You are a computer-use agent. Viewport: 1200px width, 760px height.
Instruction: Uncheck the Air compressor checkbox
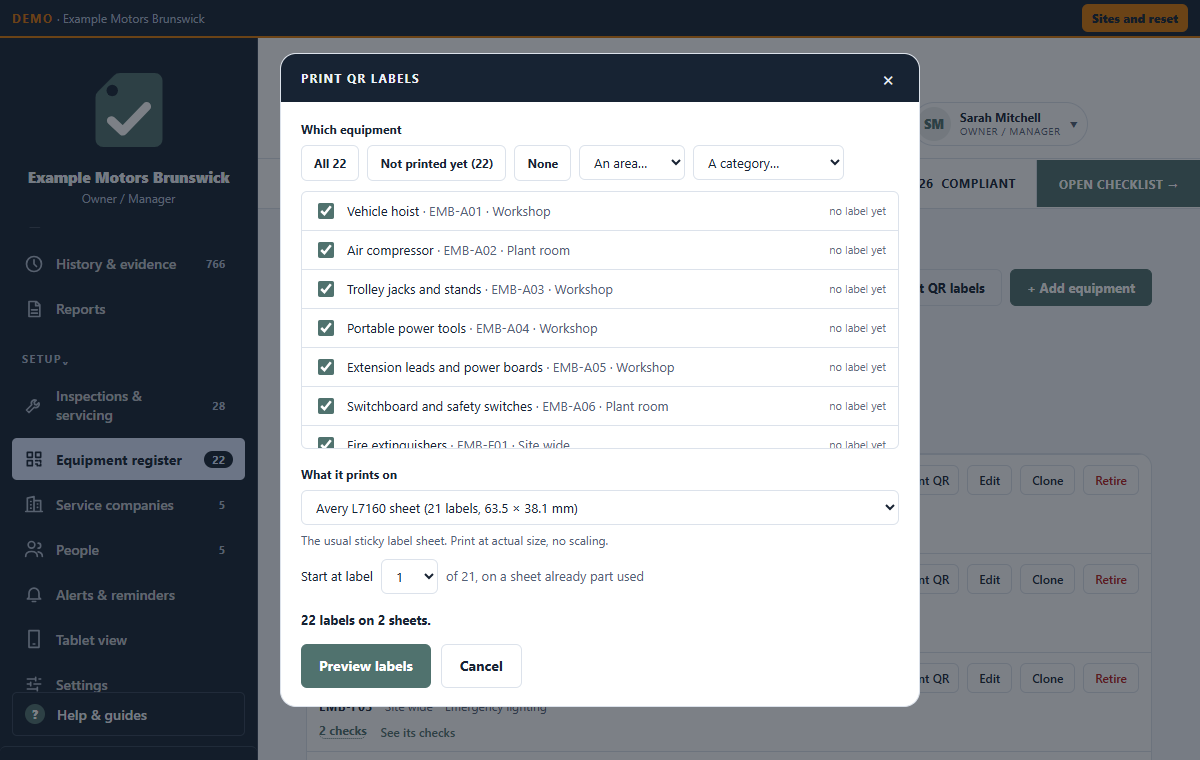point(326,250)
